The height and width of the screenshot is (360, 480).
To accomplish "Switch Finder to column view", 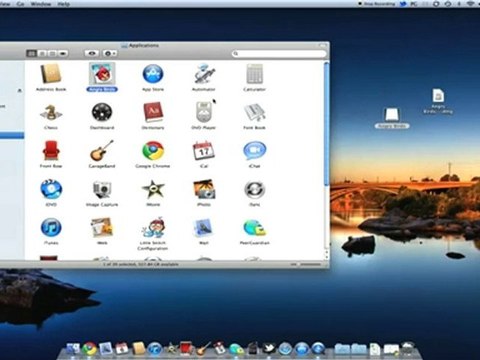I will [x=53, y=53].
